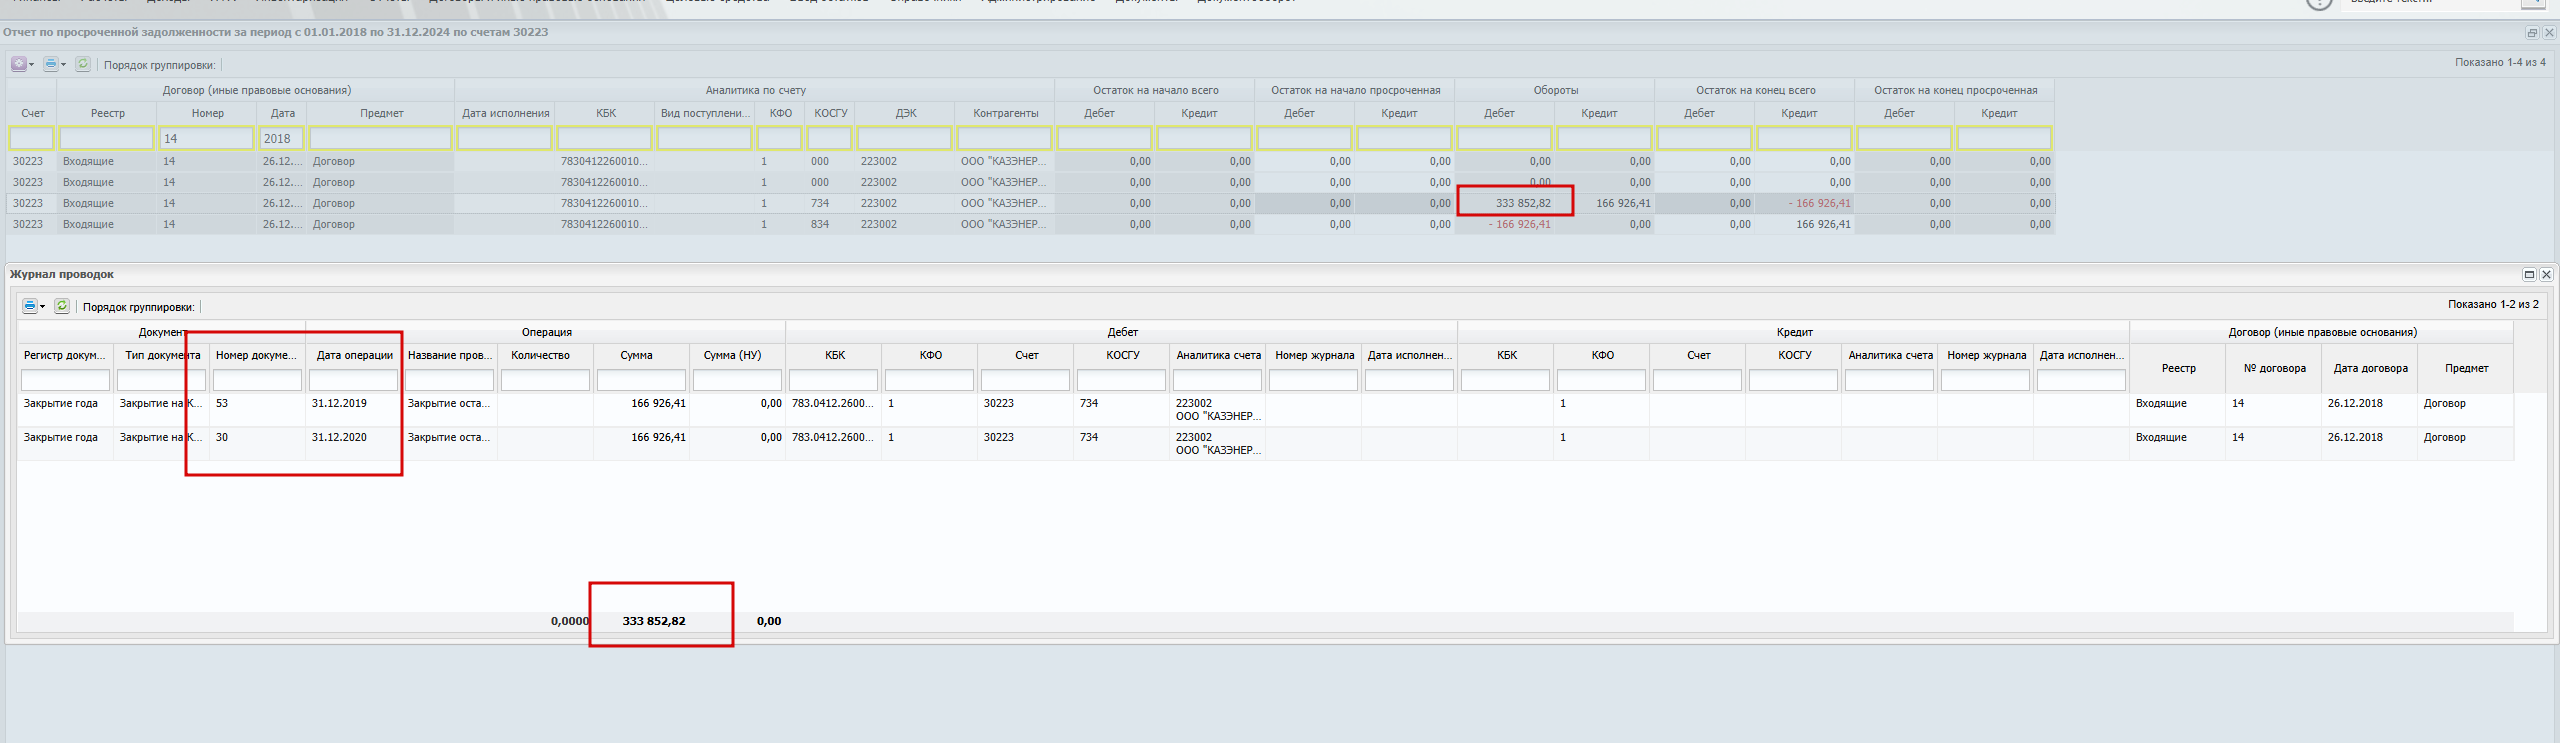The image size is (2560, 743).
Task: Click operation date 31.12.2019 in journal
Action: 339,403
